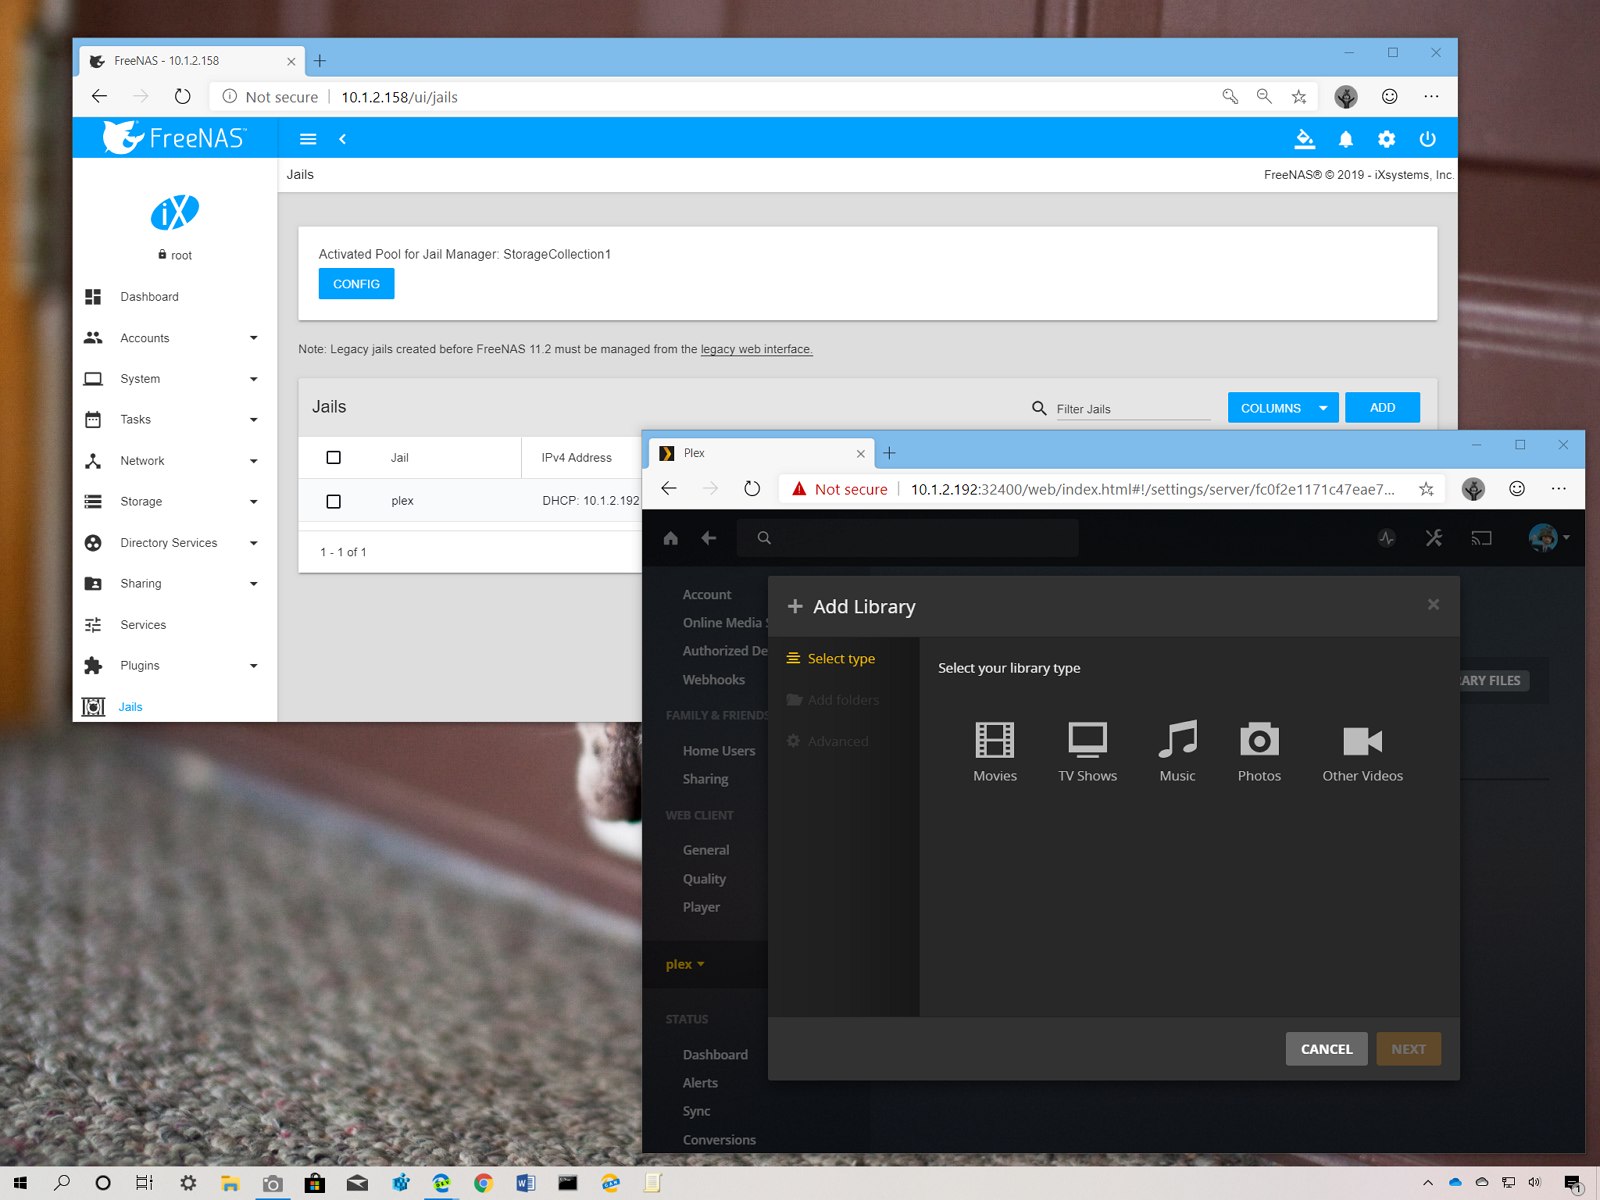Open the Plex cast icon
This screenshot has height=1200, width=1600.
click(1481, 537)
